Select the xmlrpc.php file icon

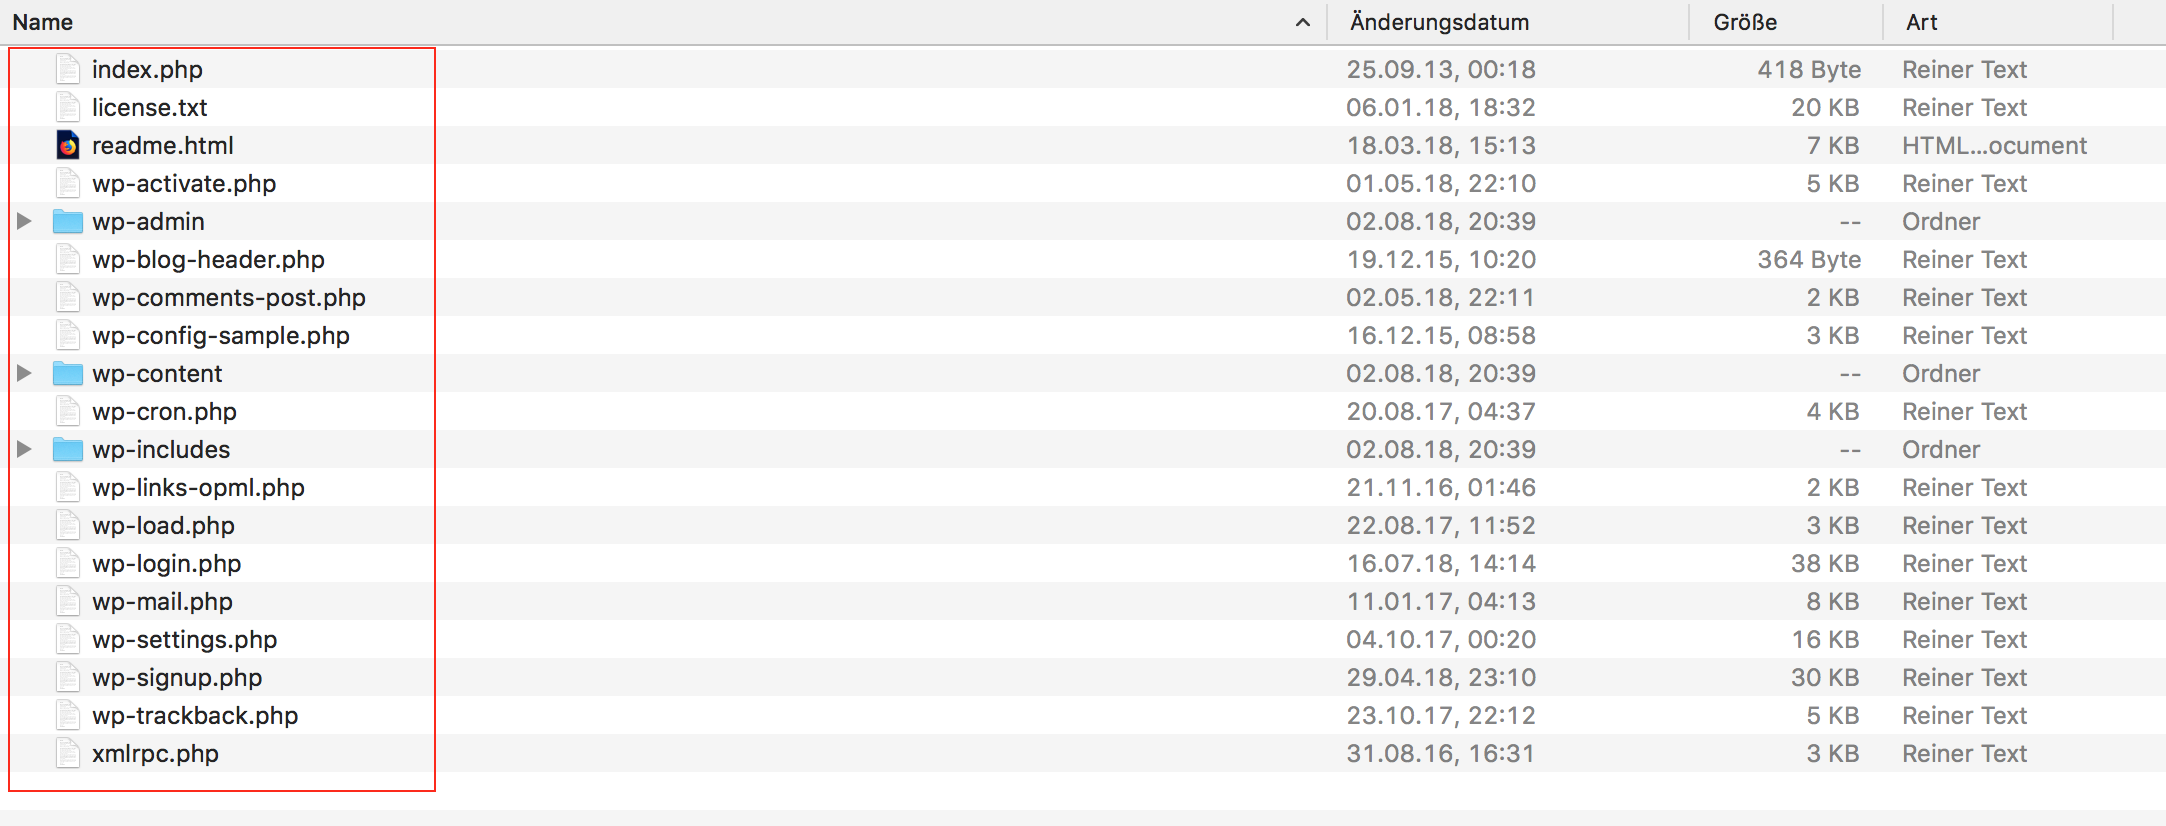point(68,754)
